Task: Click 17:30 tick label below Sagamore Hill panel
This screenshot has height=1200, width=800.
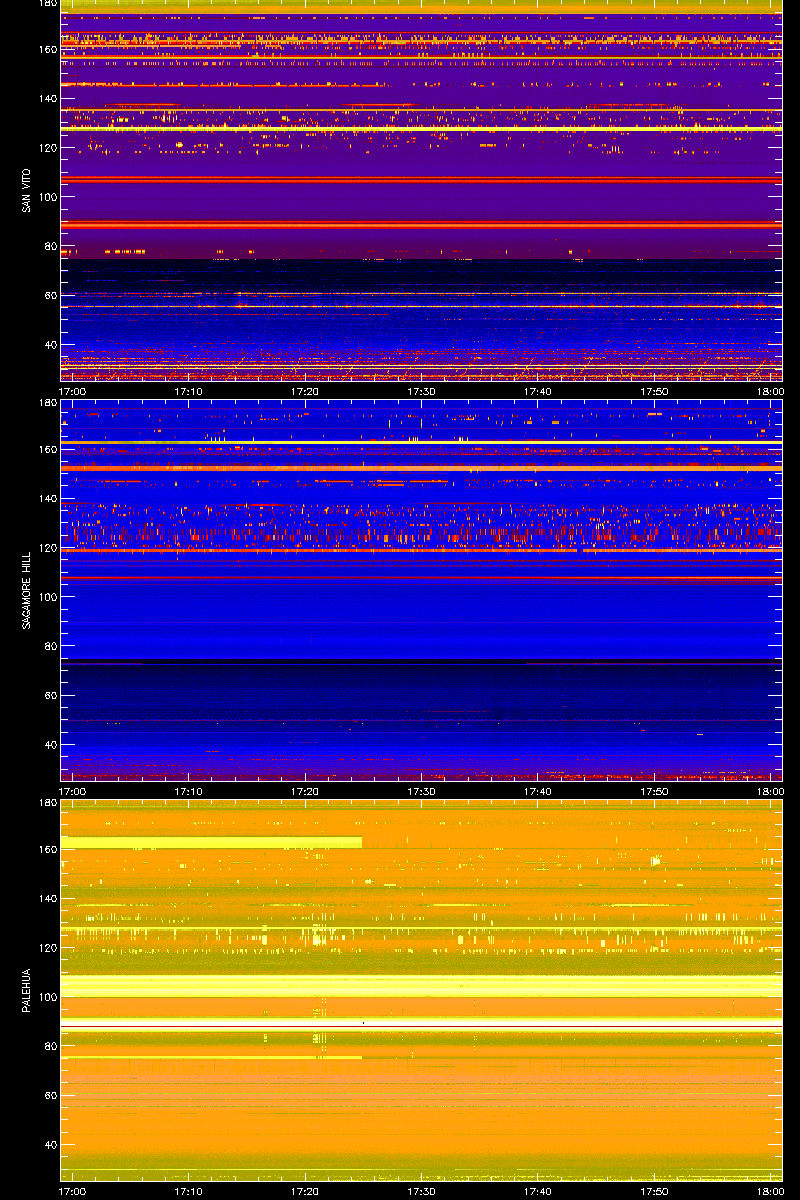Action: tap(422, 792)
